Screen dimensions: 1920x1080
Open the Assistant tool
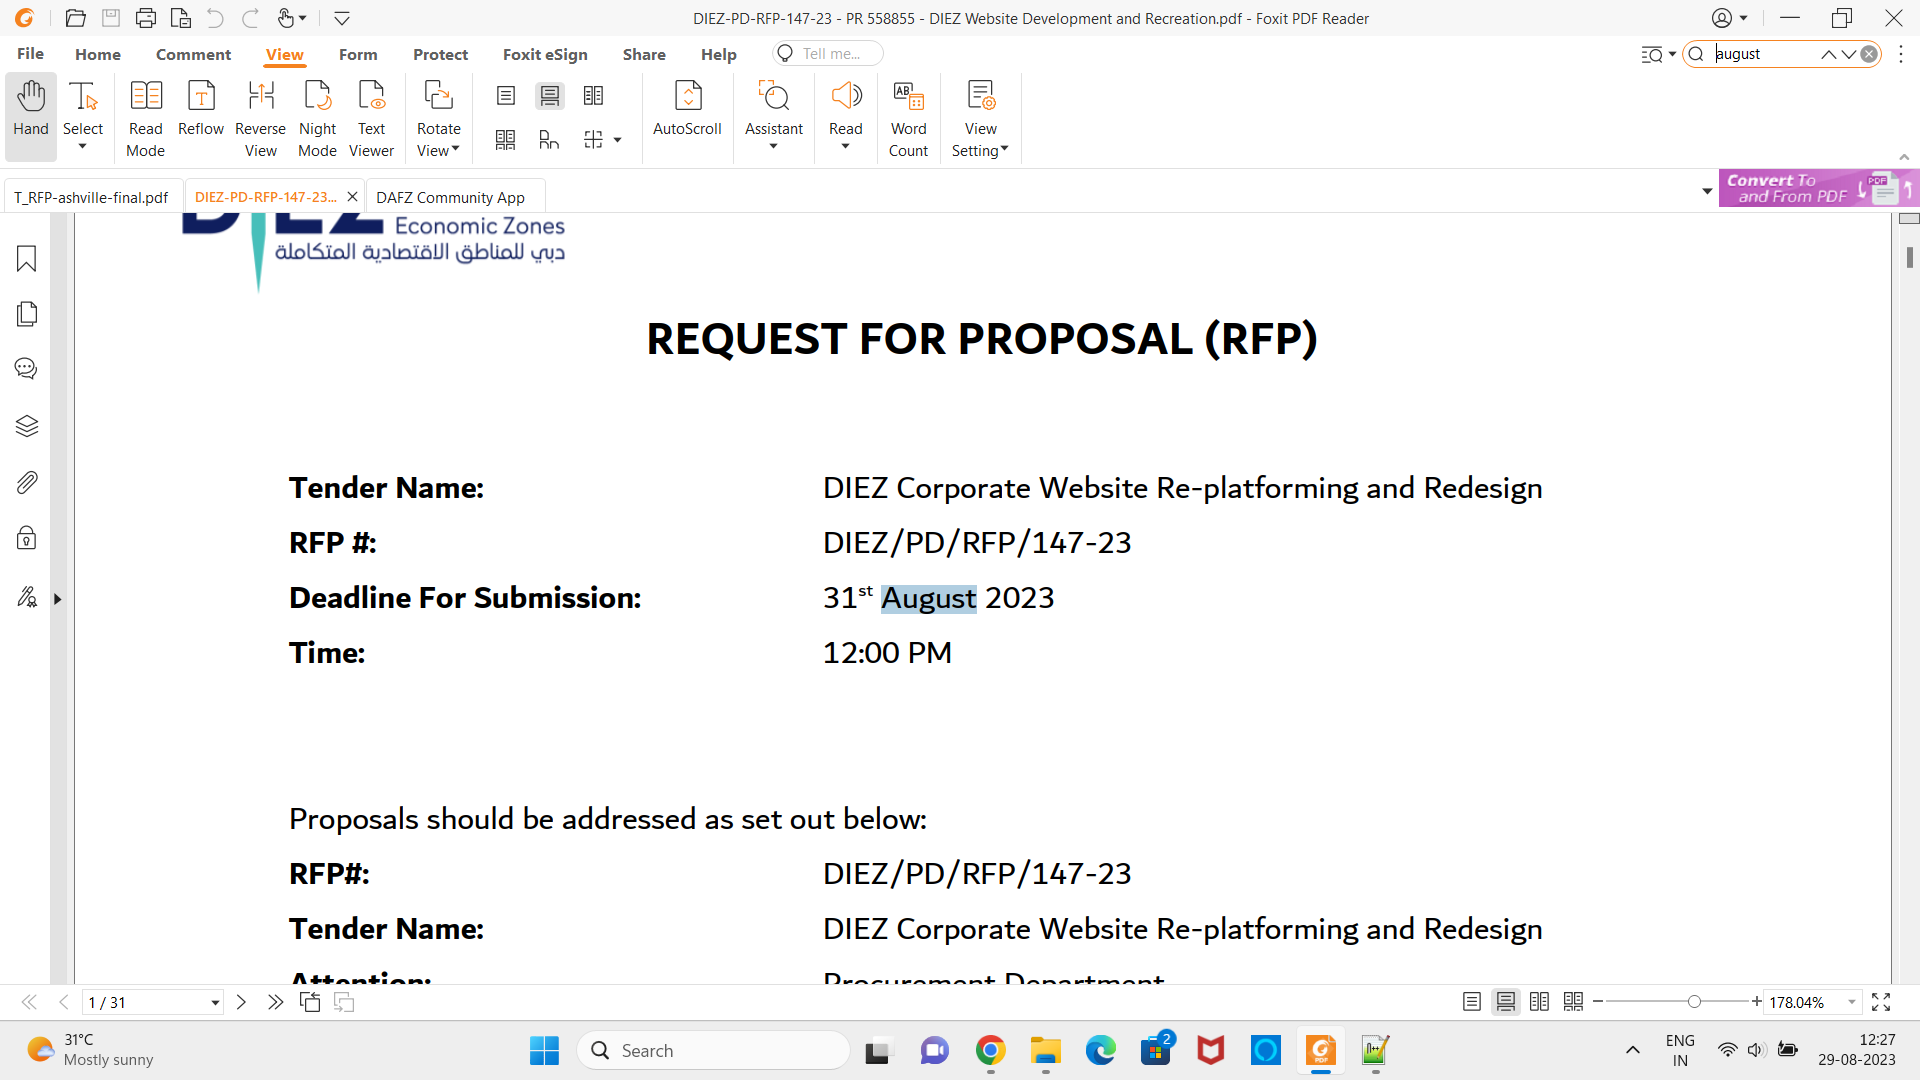774,115
